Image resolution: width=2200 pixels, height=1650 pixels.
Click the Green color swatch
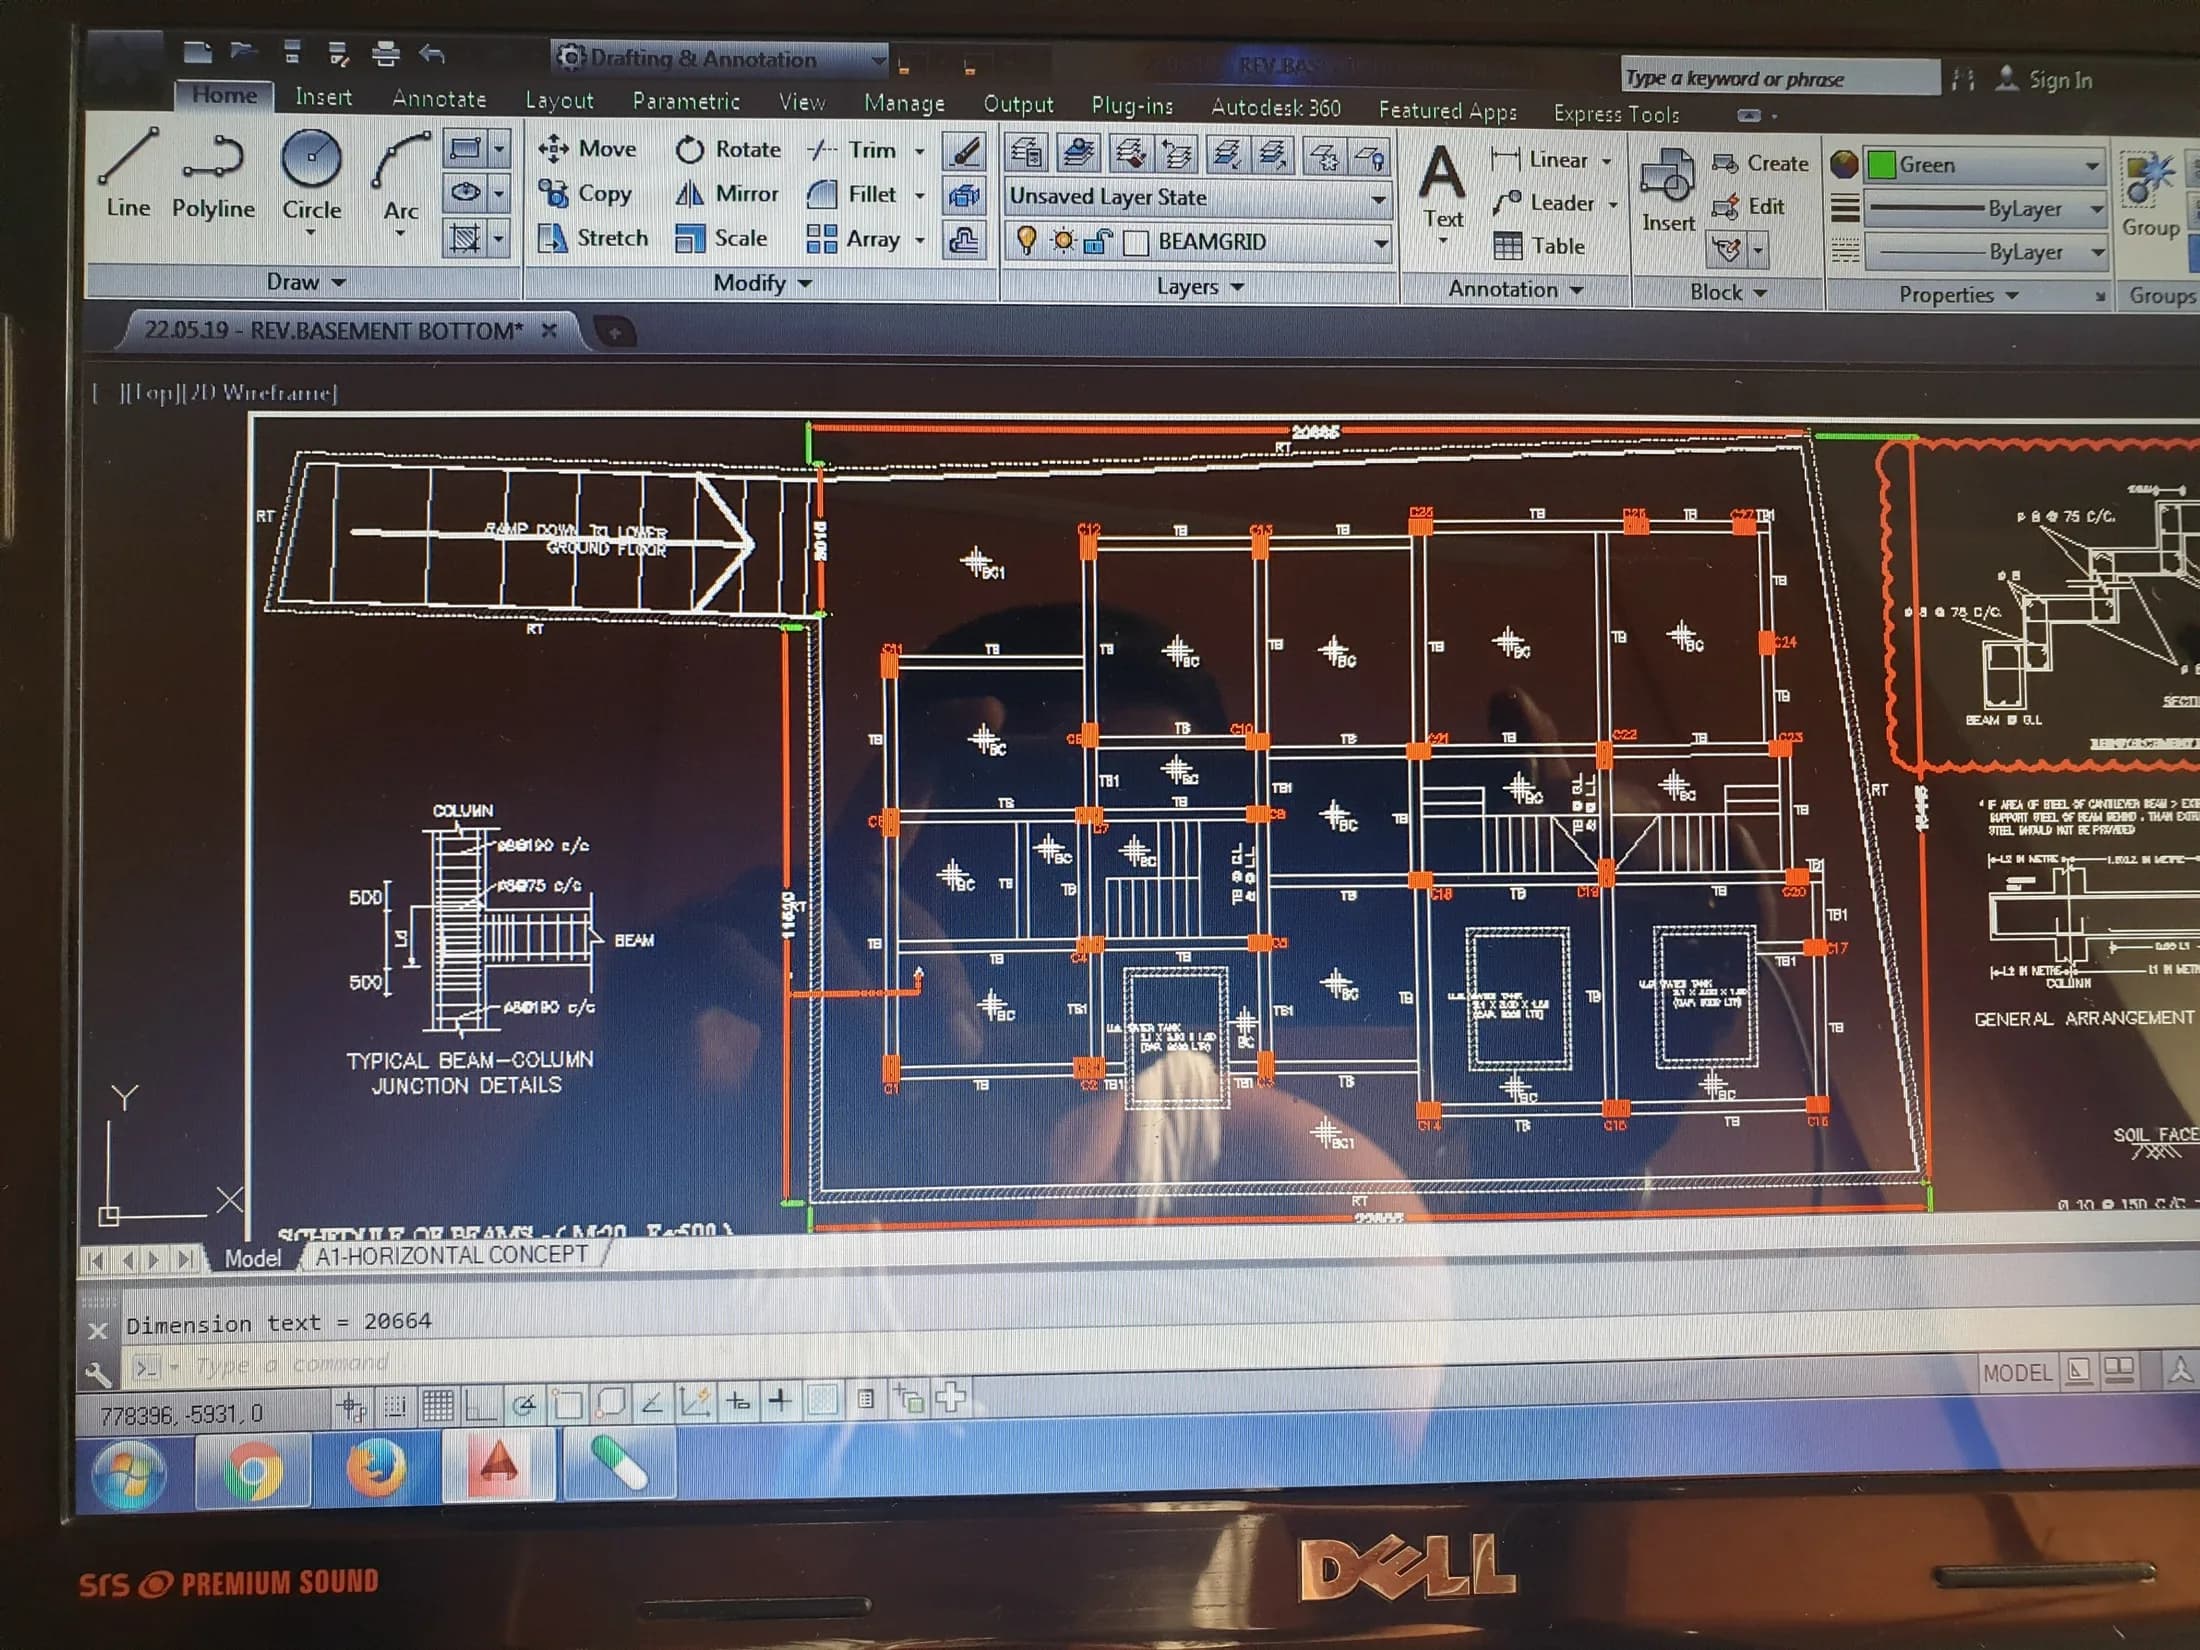click(1881, 165)
